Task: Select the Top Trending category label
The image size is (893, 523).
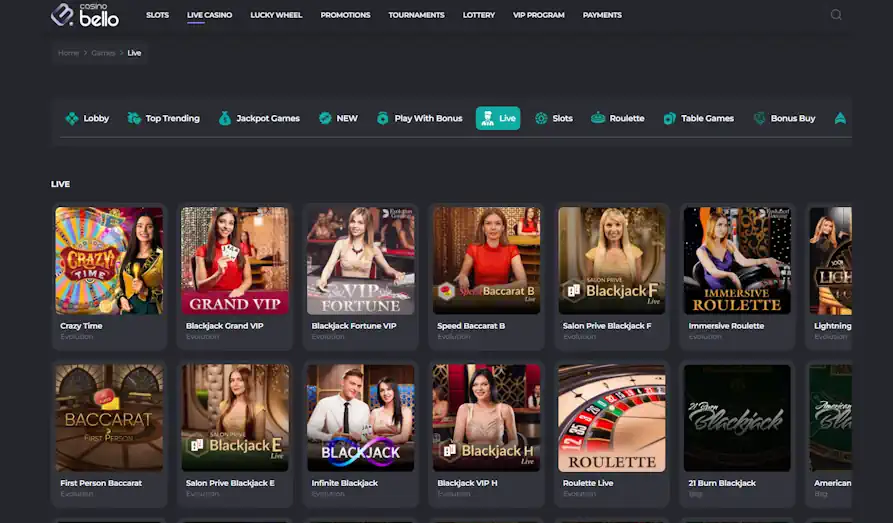Action: [173, 119]
